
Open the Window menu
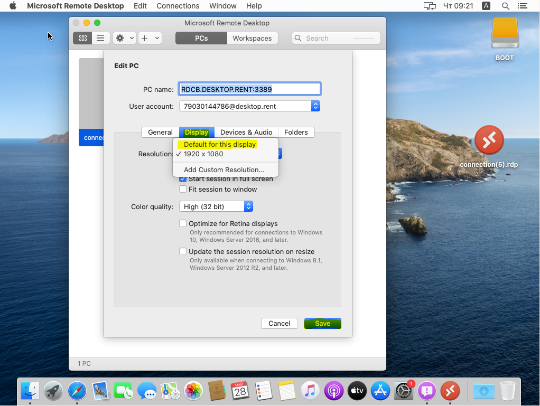(223, 6)
